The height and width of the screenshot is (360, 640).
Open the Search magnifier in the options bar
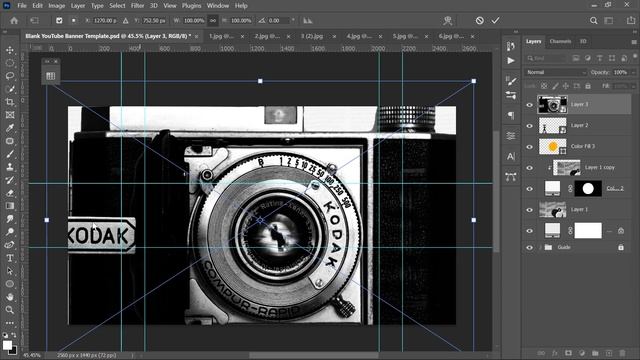pyautogui.click(x=593, y=20)
